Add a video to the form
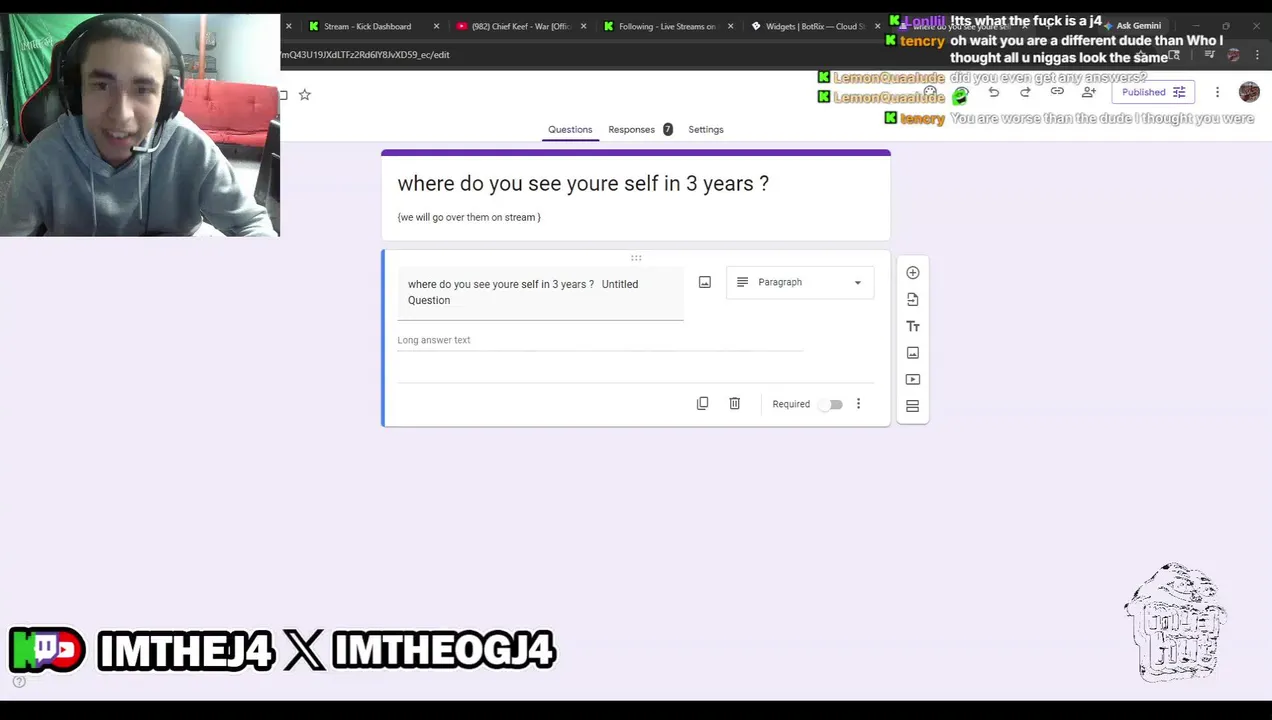The image size is (1272, 720). click(912, 379)
